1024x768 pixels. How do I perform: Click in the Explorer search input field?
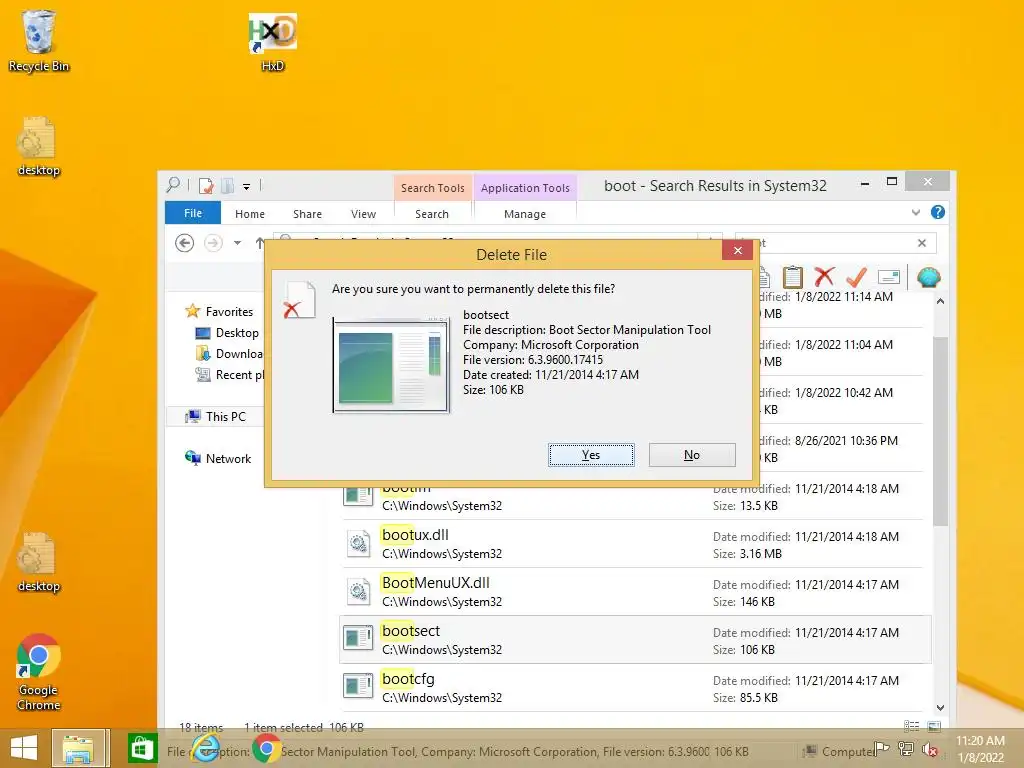tap(836, 243)
